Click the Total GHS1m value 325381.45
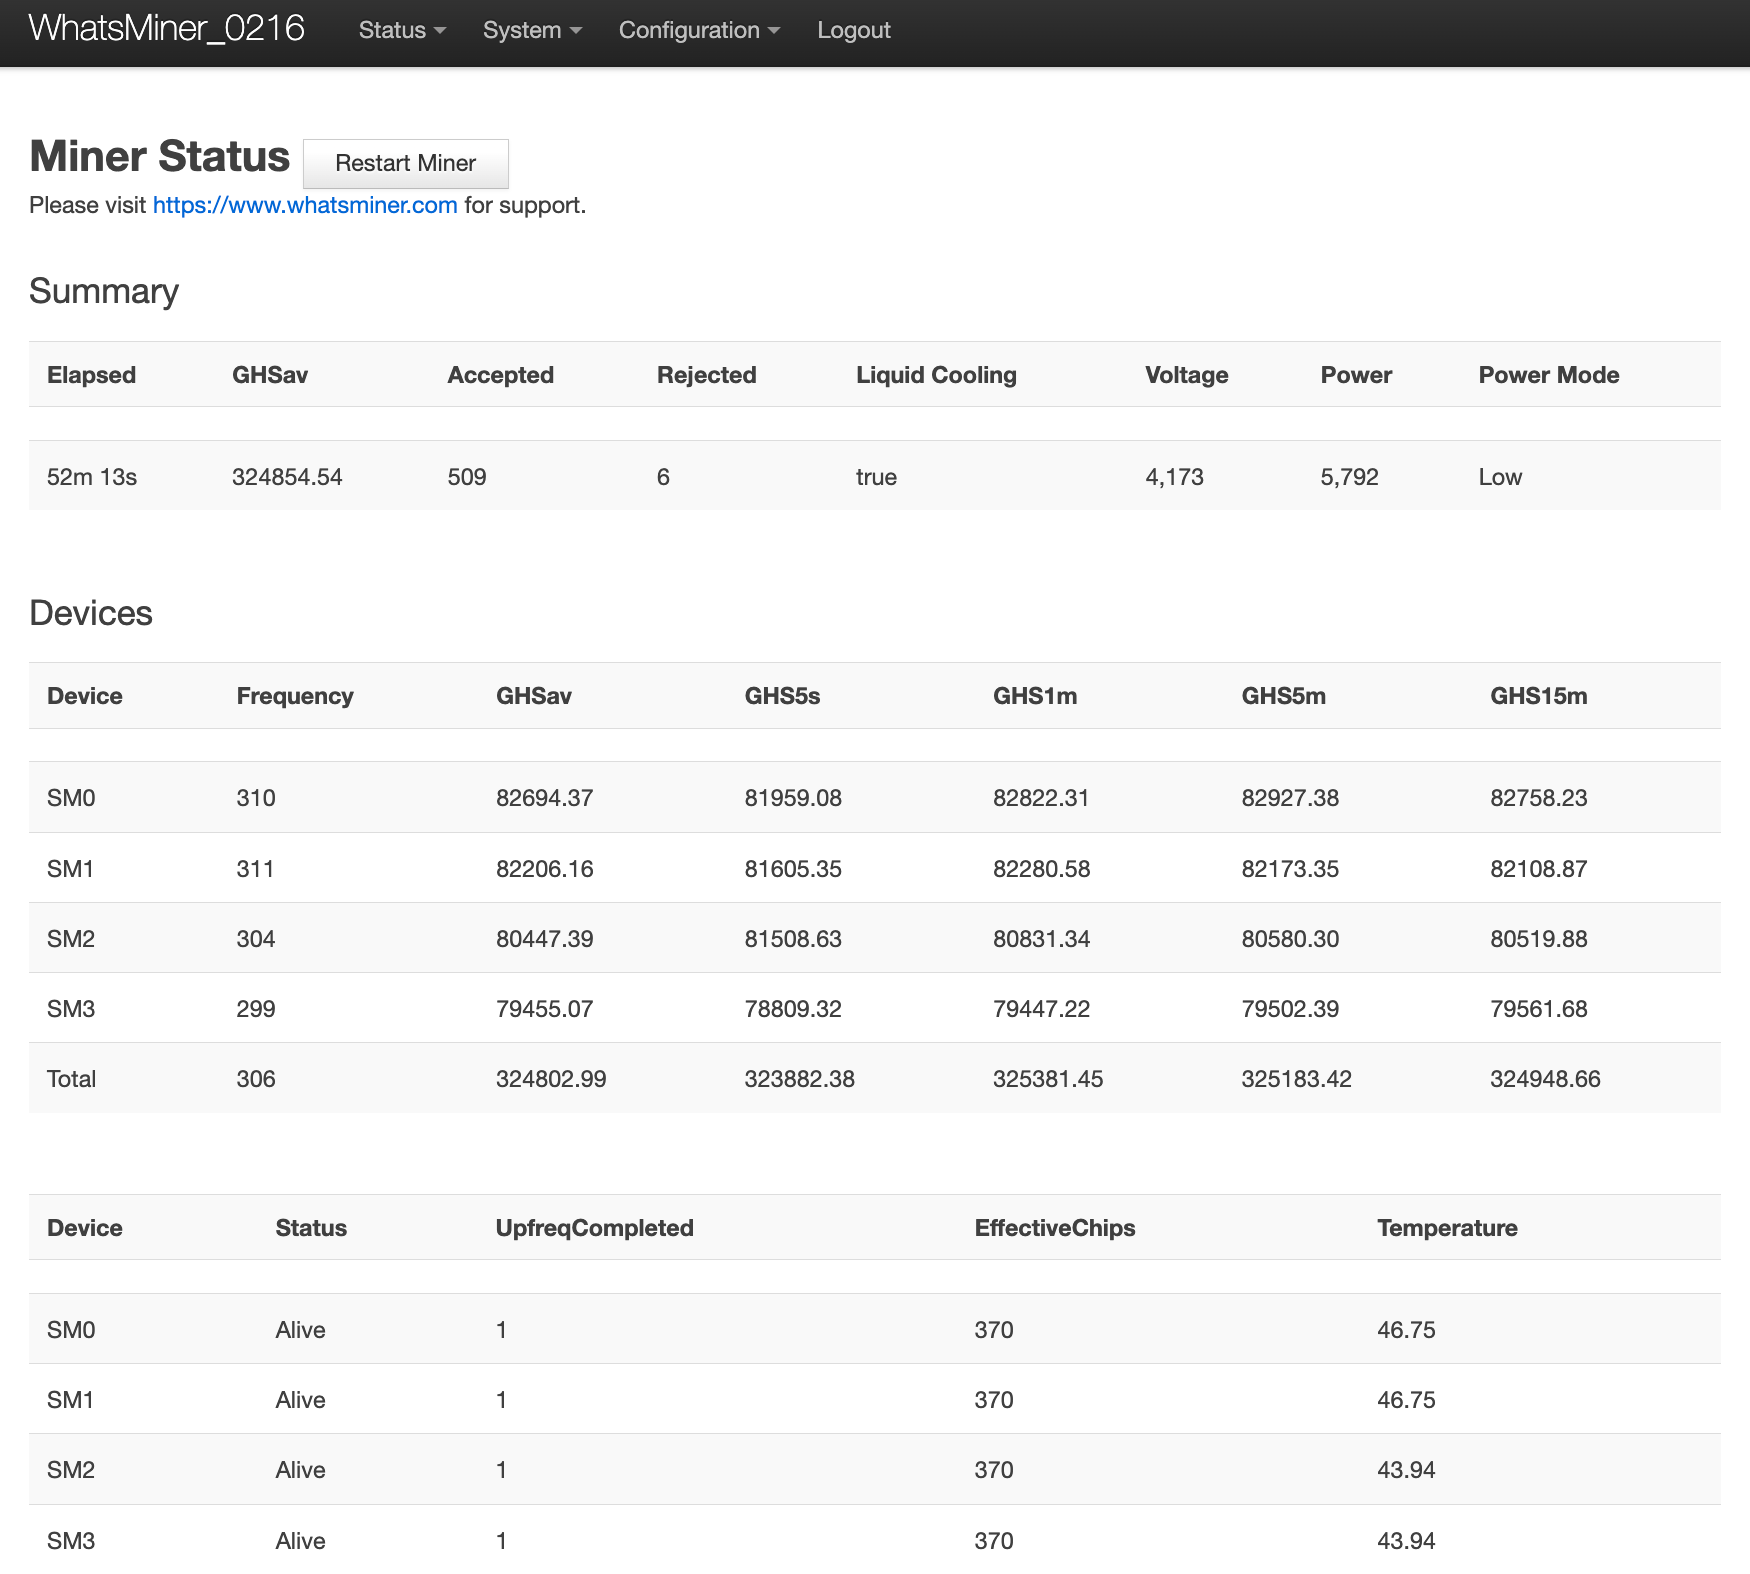1750x1574 pixels. (1048, 1079)
